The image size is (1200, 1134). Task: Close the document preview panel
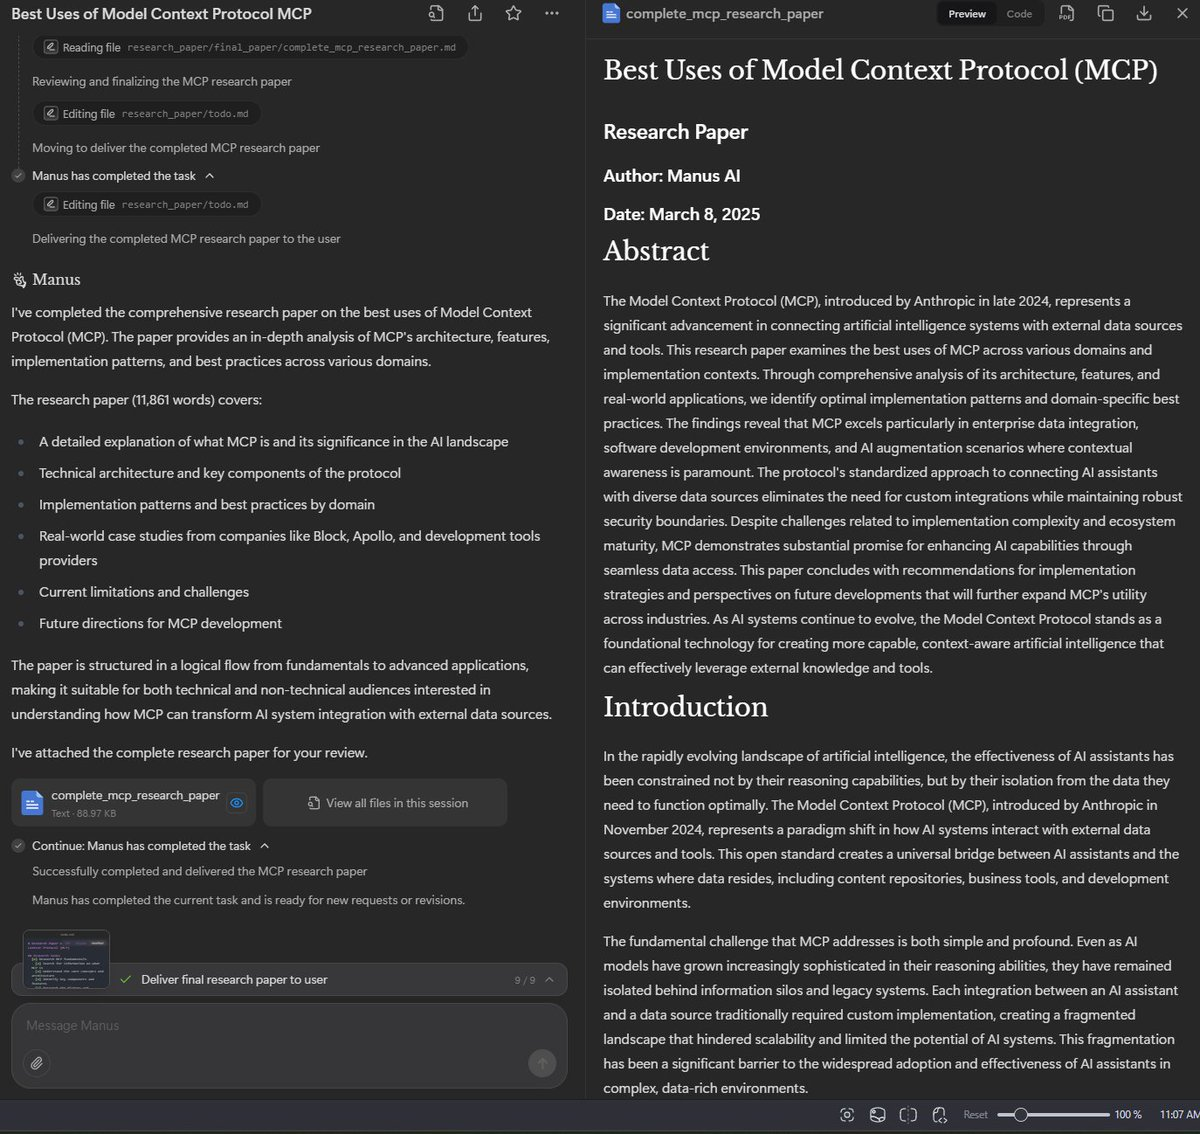1181,14
